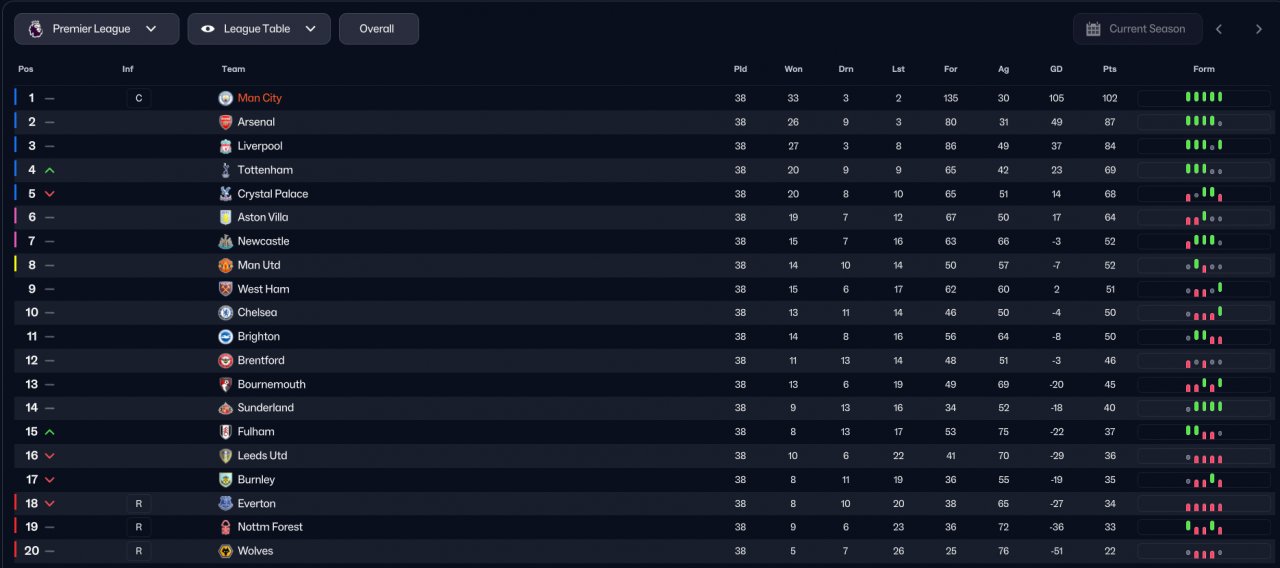1280x568 pixels.
Task: Click Man City's form indicator bars
Action: pos(1204,98)
